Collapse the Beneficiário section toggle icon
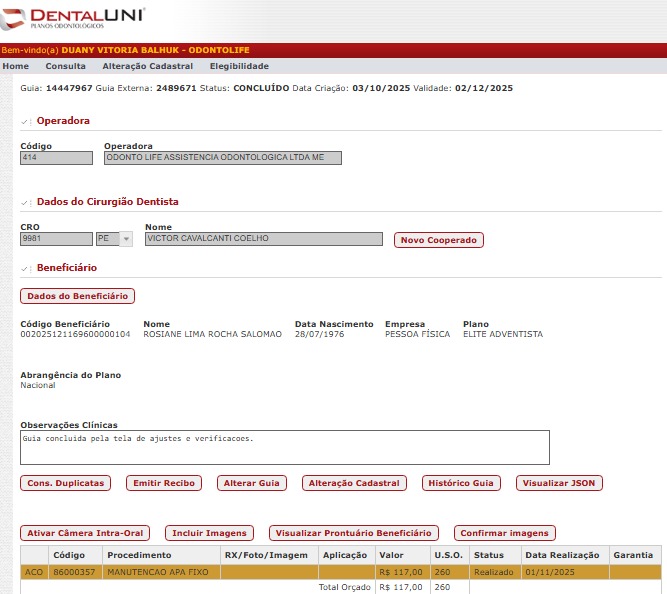The image size is (667, 594). [26, 268]
